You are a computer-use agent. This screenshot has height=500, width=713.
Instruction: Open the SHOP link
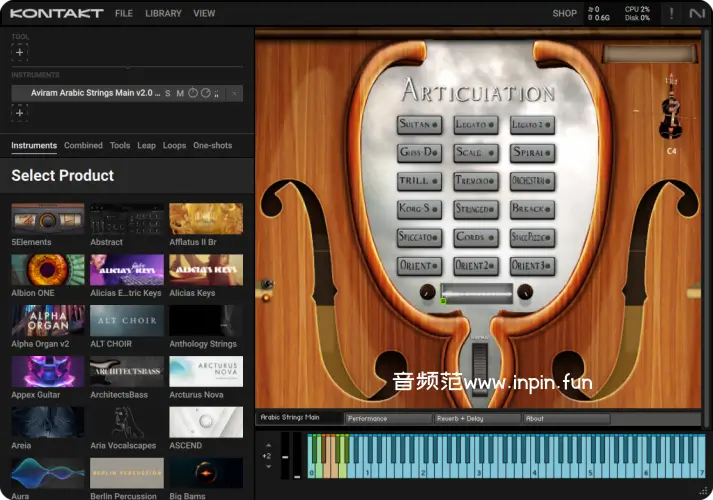pos(564,14)
